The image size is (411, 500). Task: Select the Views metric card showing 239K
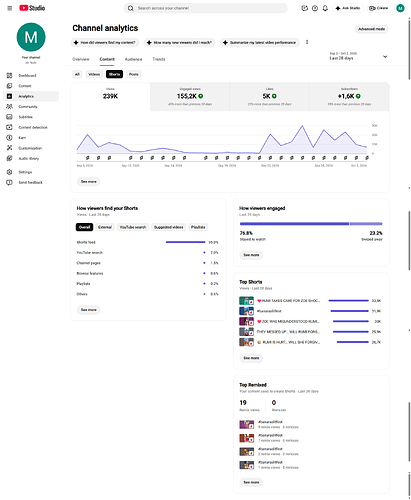click(x=110, y=97)
